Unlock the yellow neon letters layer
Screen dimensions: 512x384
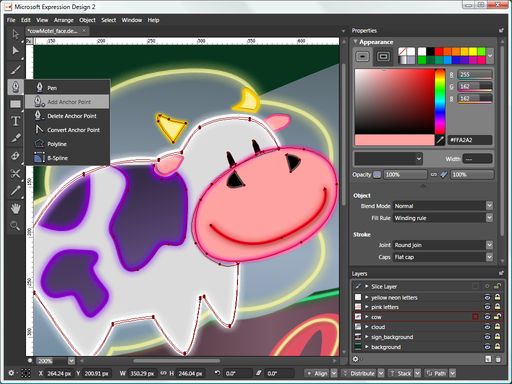[x=497, y=297]
